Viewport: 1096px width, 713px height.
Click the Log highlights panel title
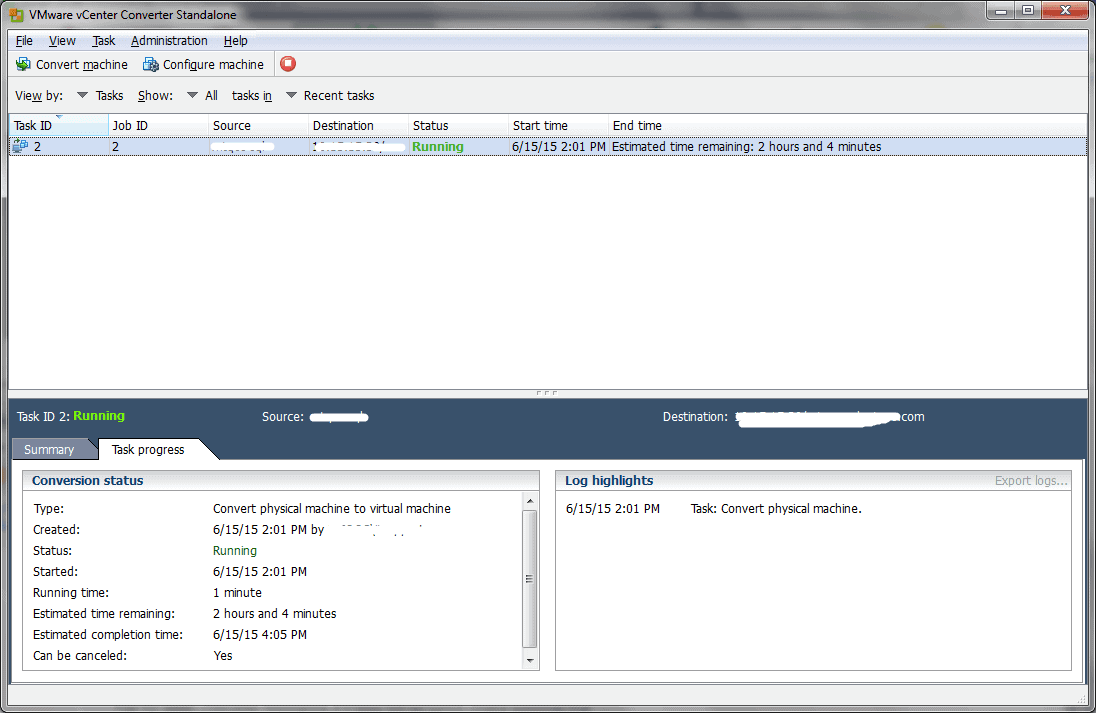pos(609,480)
